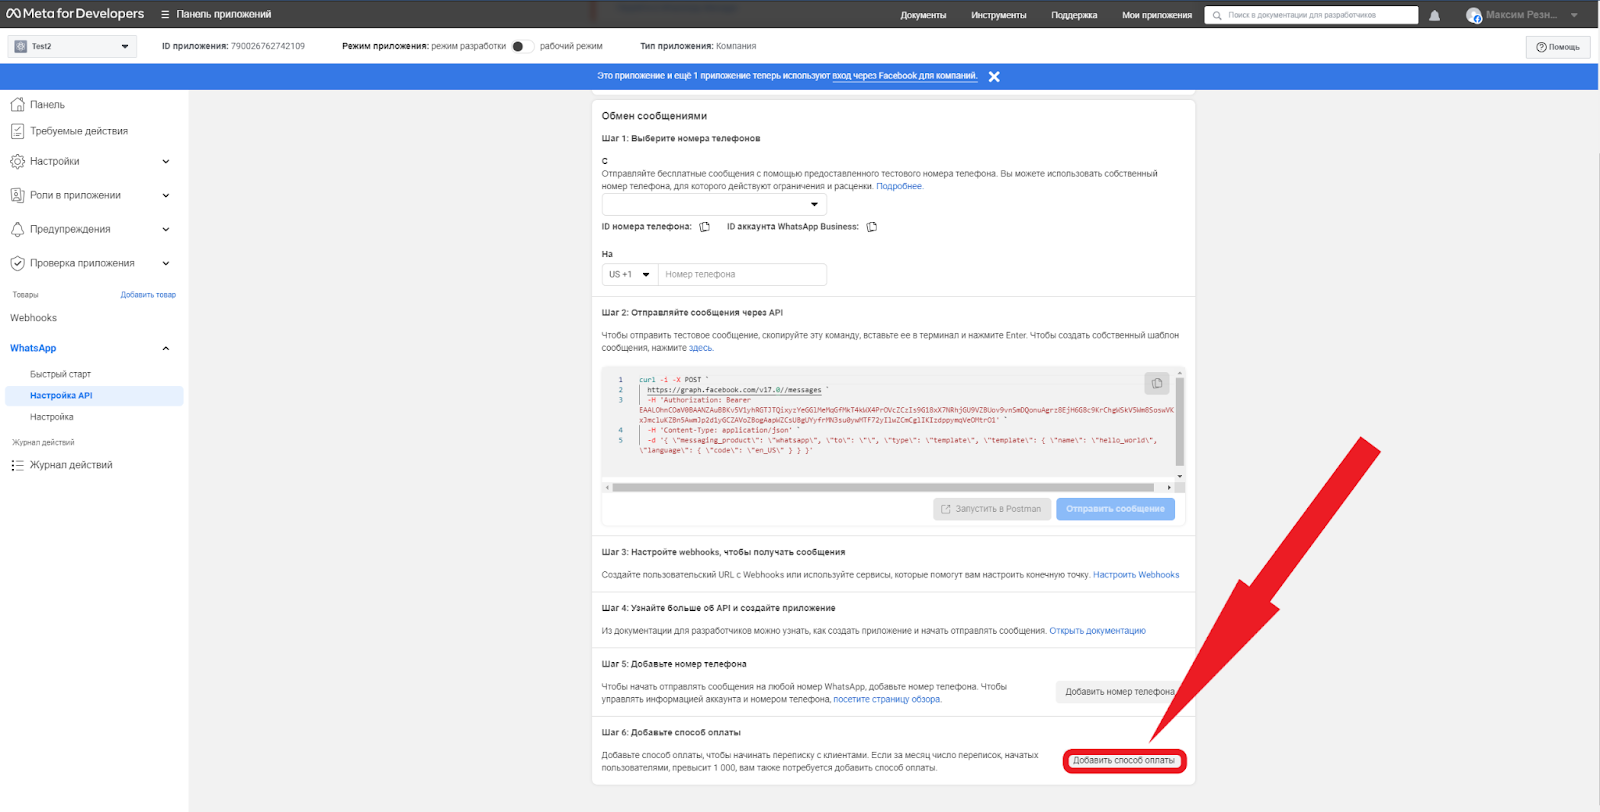Image resolution: width=1600 pixels, height=812 pixels.
Task: Select Настройка API under WhatsApp
Action: 94,396
